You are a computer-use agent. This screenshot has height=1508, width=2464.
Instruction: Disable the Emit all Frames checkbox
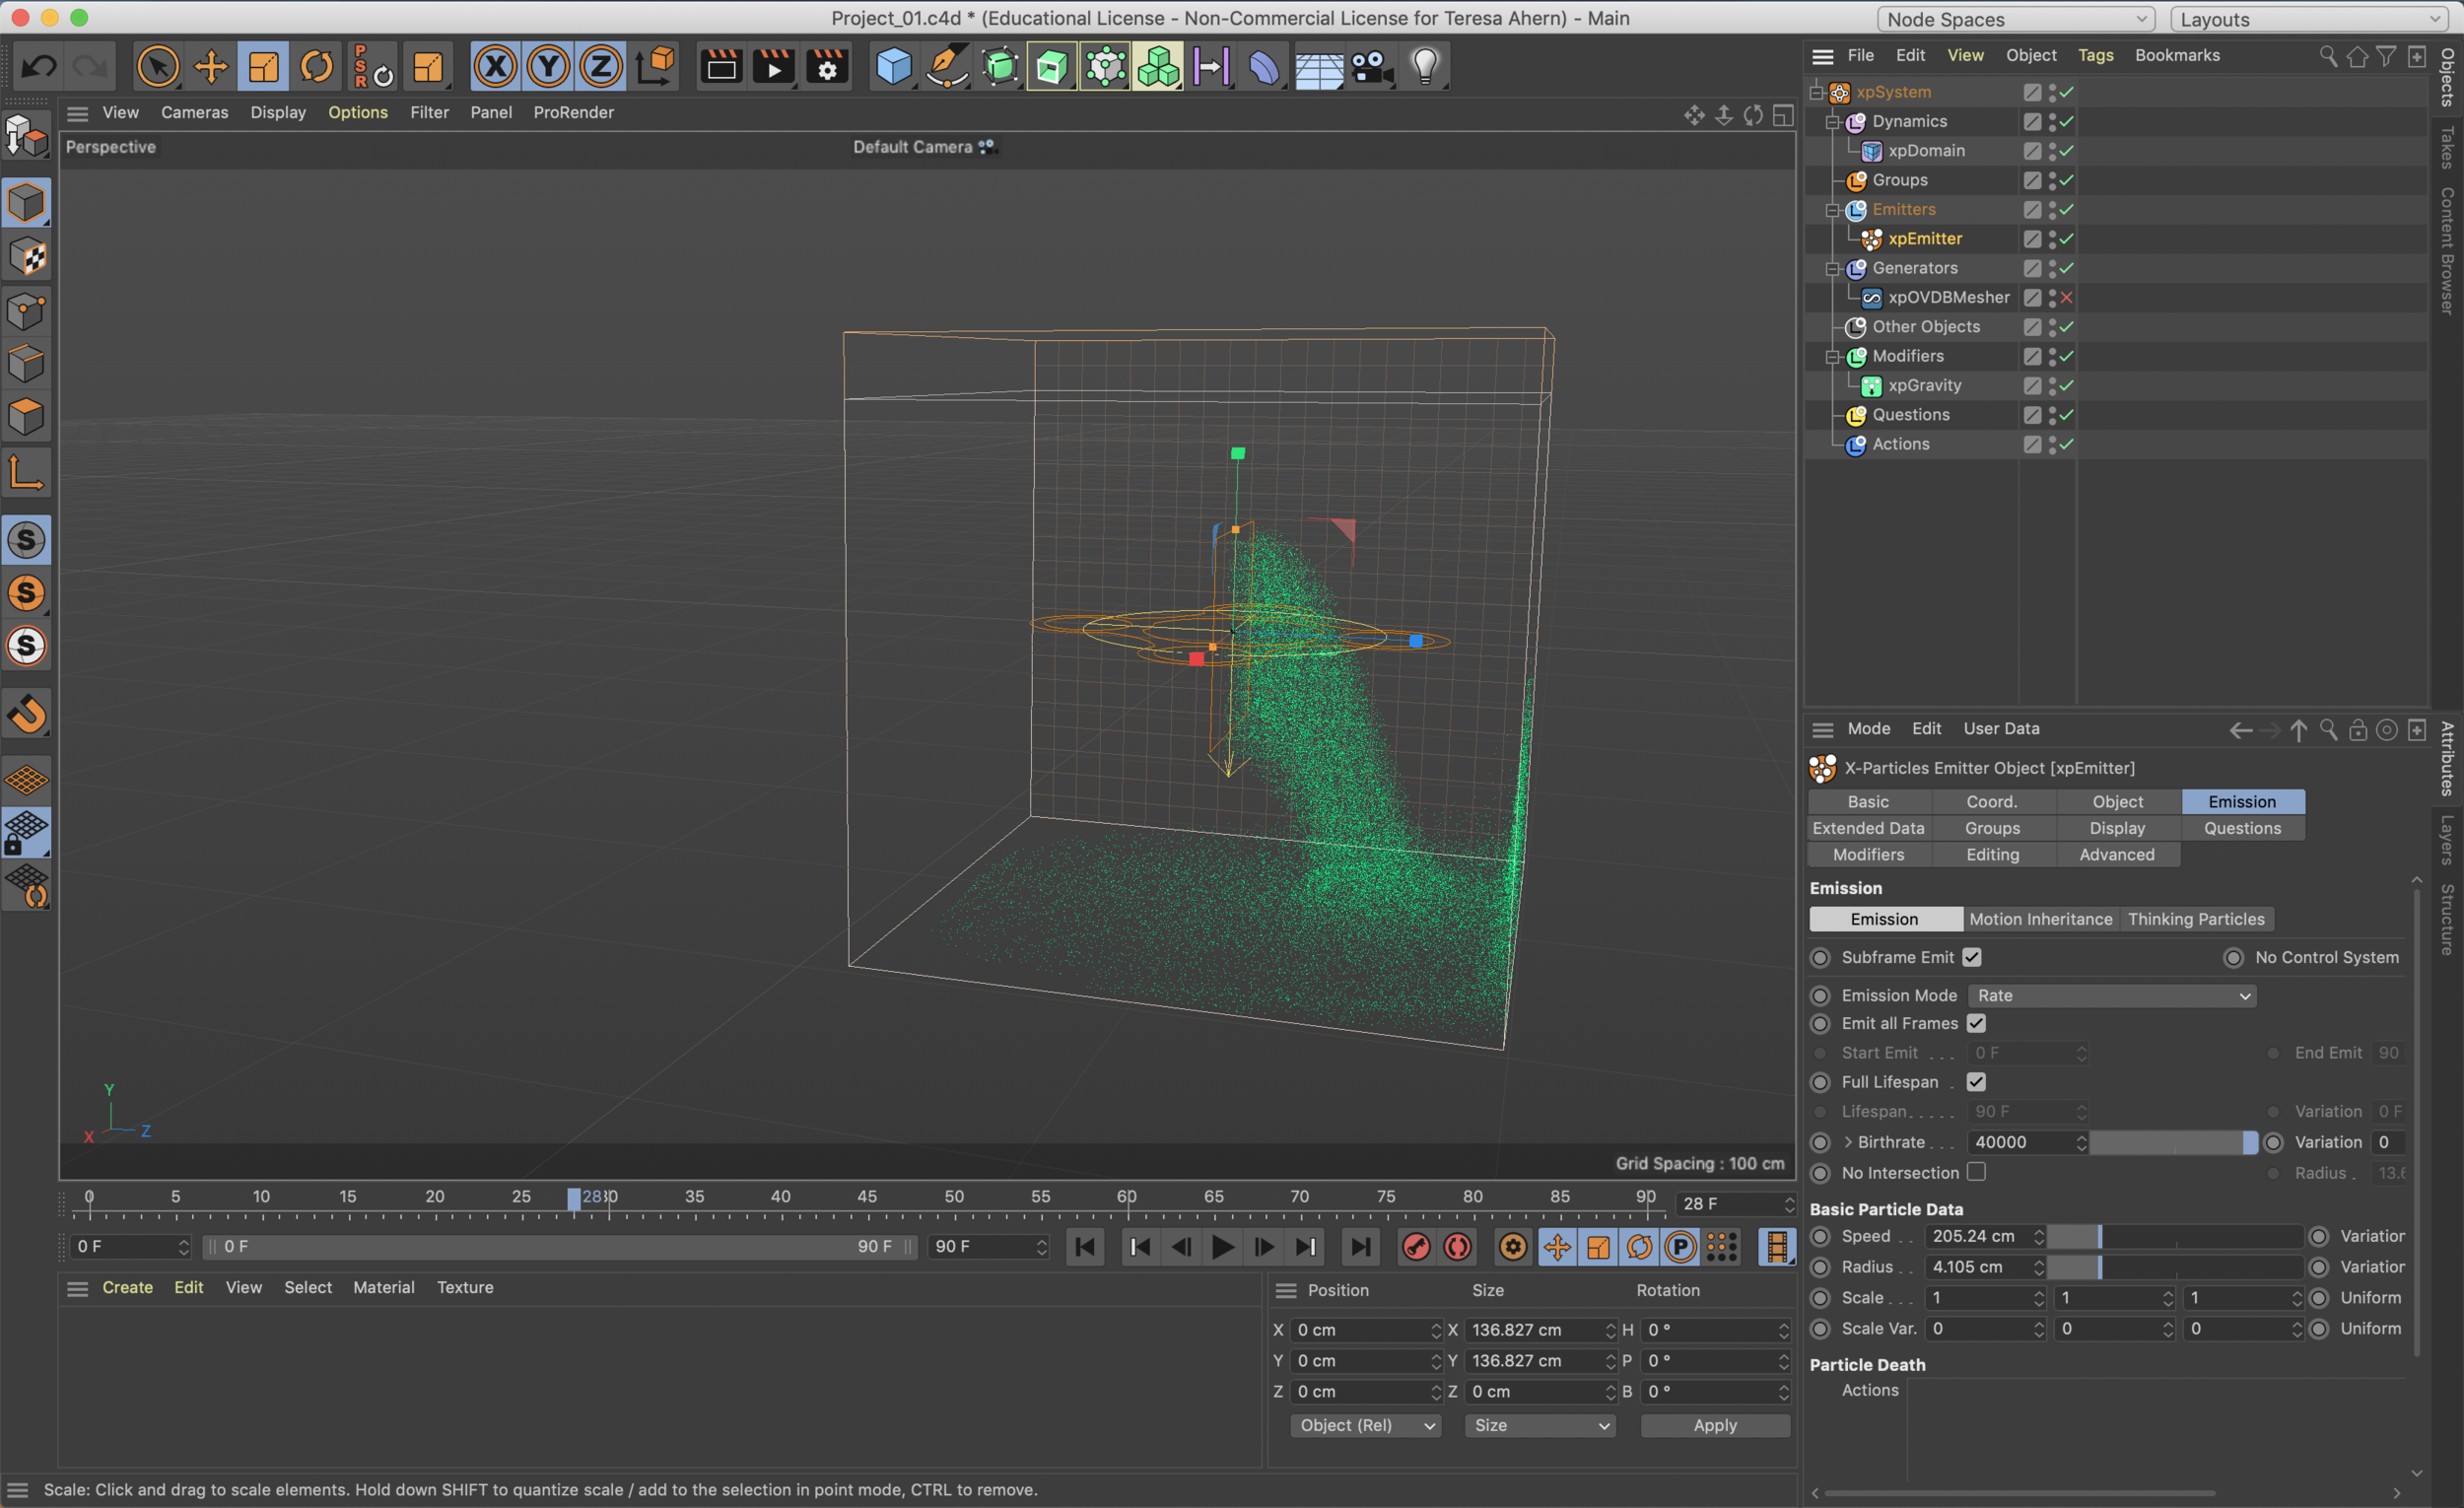[1976, 1023]
